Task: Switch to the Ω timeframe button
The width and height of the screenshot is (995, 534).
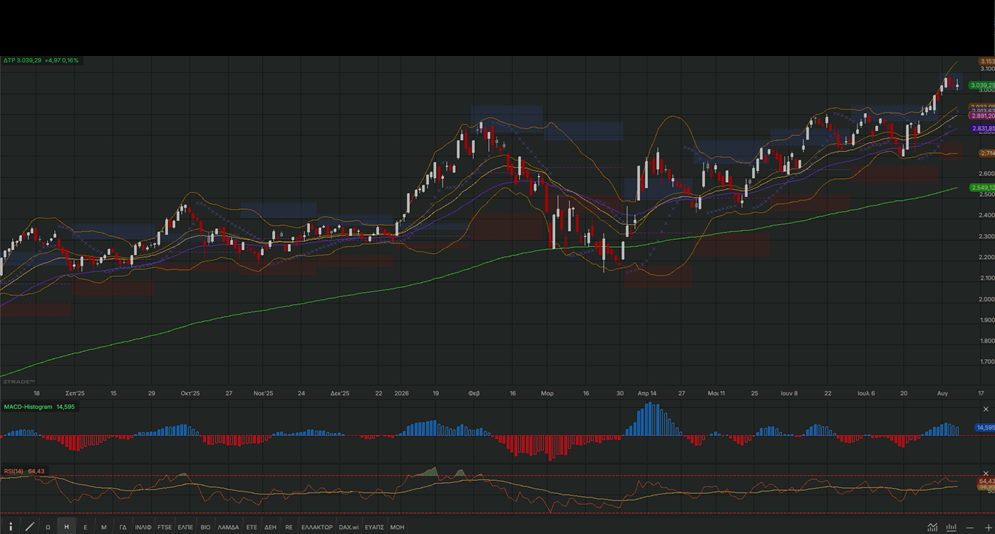Action: 48,527
